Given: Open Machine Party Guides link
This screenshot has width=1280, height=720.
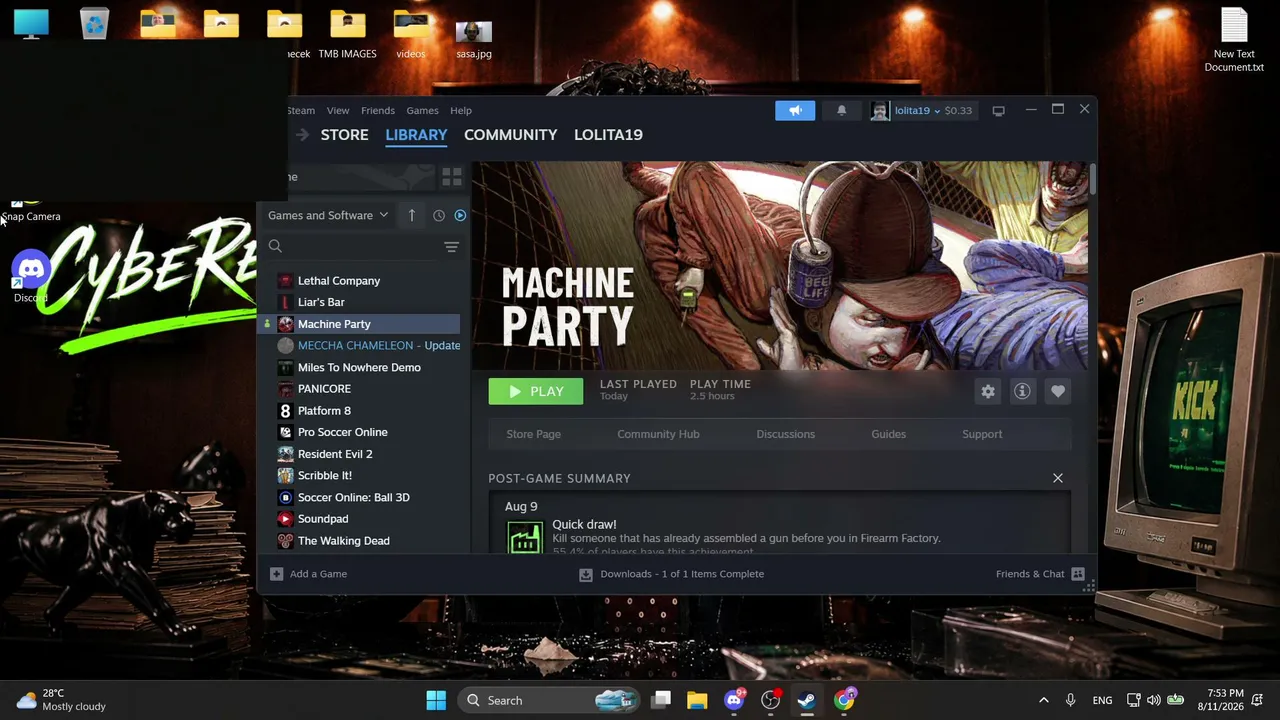Looking at the screenshot, I should [888, 434].
